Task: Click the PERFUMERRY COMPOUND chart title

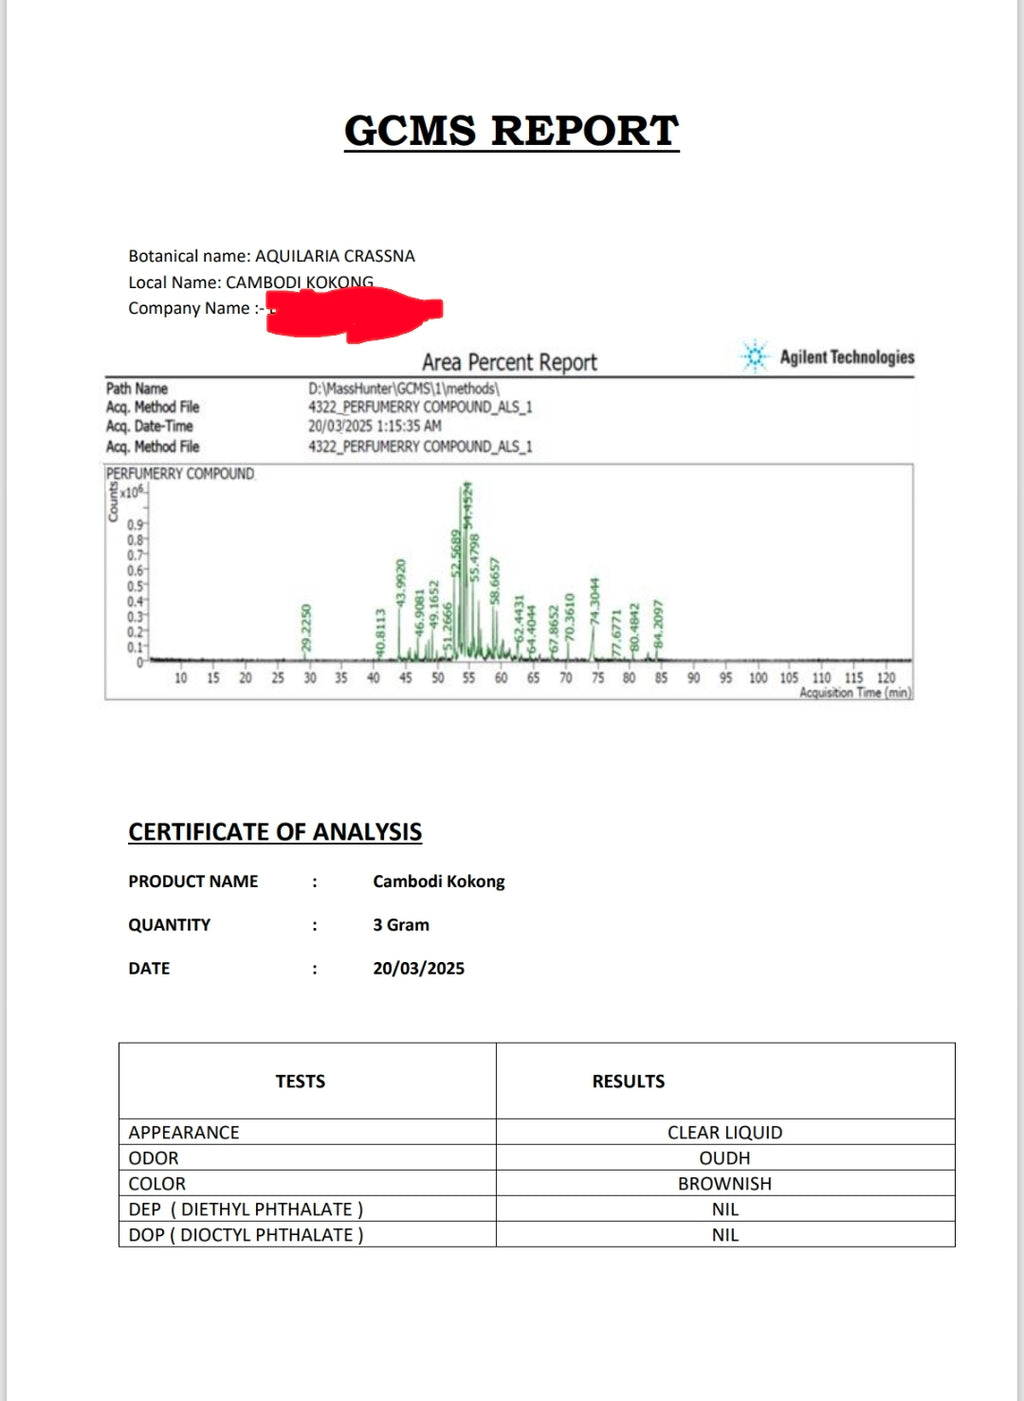Action: coord(180,473)
